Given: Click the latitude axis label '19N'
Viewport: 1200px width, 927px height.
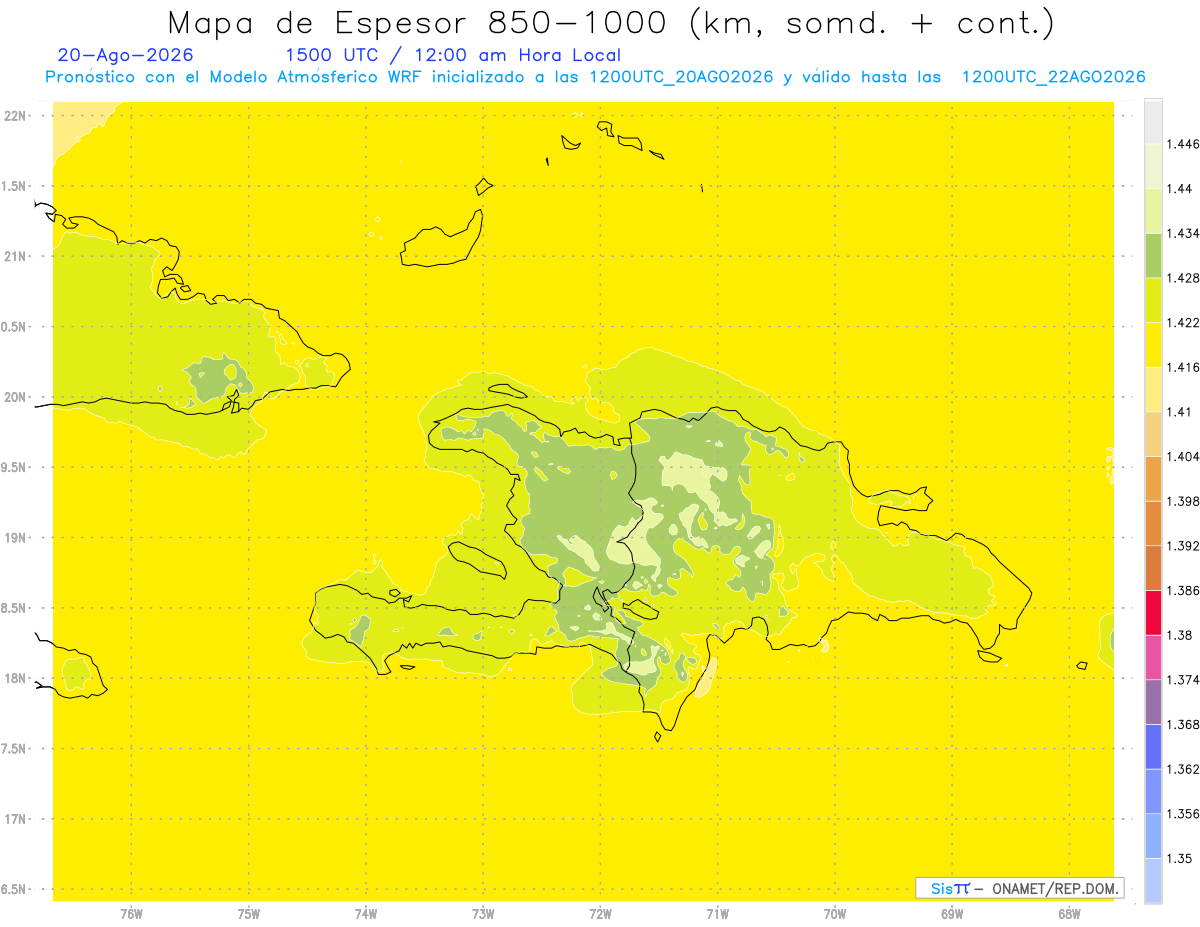Looking at the screenshot, I should coord(15,538).
